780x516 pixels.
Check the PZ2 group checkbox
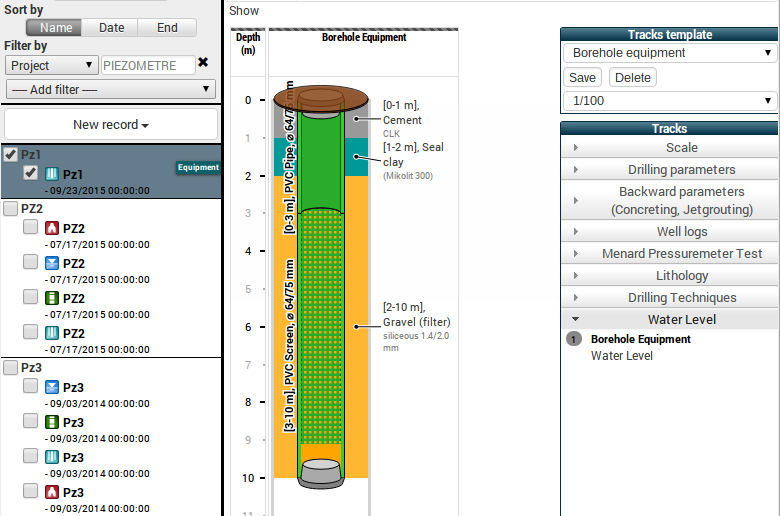(x=11, y=209)
